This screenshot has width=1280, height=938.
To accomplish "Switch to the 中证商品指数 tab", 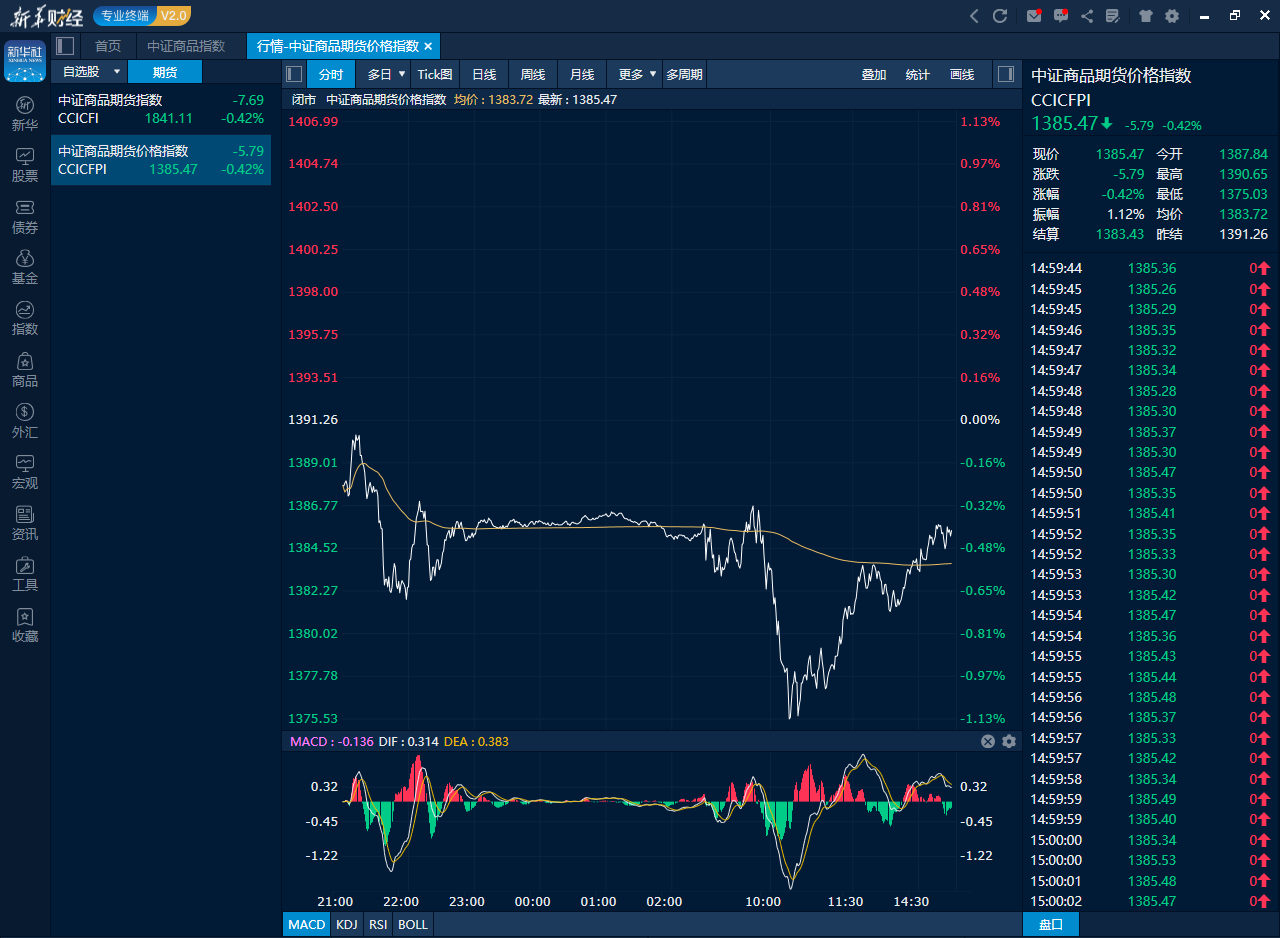I will click(186, 46).
